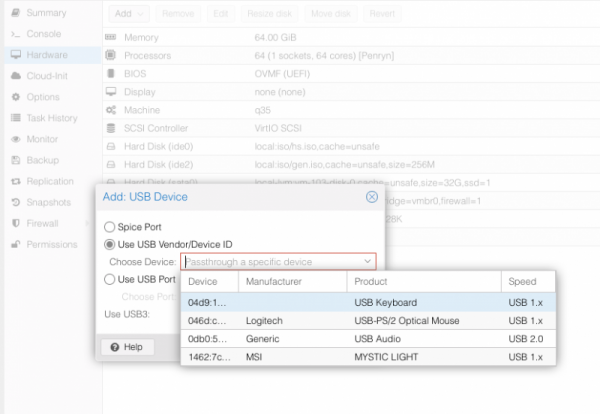Open the Permissions section
Viewport: 600px width, 414px height.
pyautogui.click(x=52, y=244)
